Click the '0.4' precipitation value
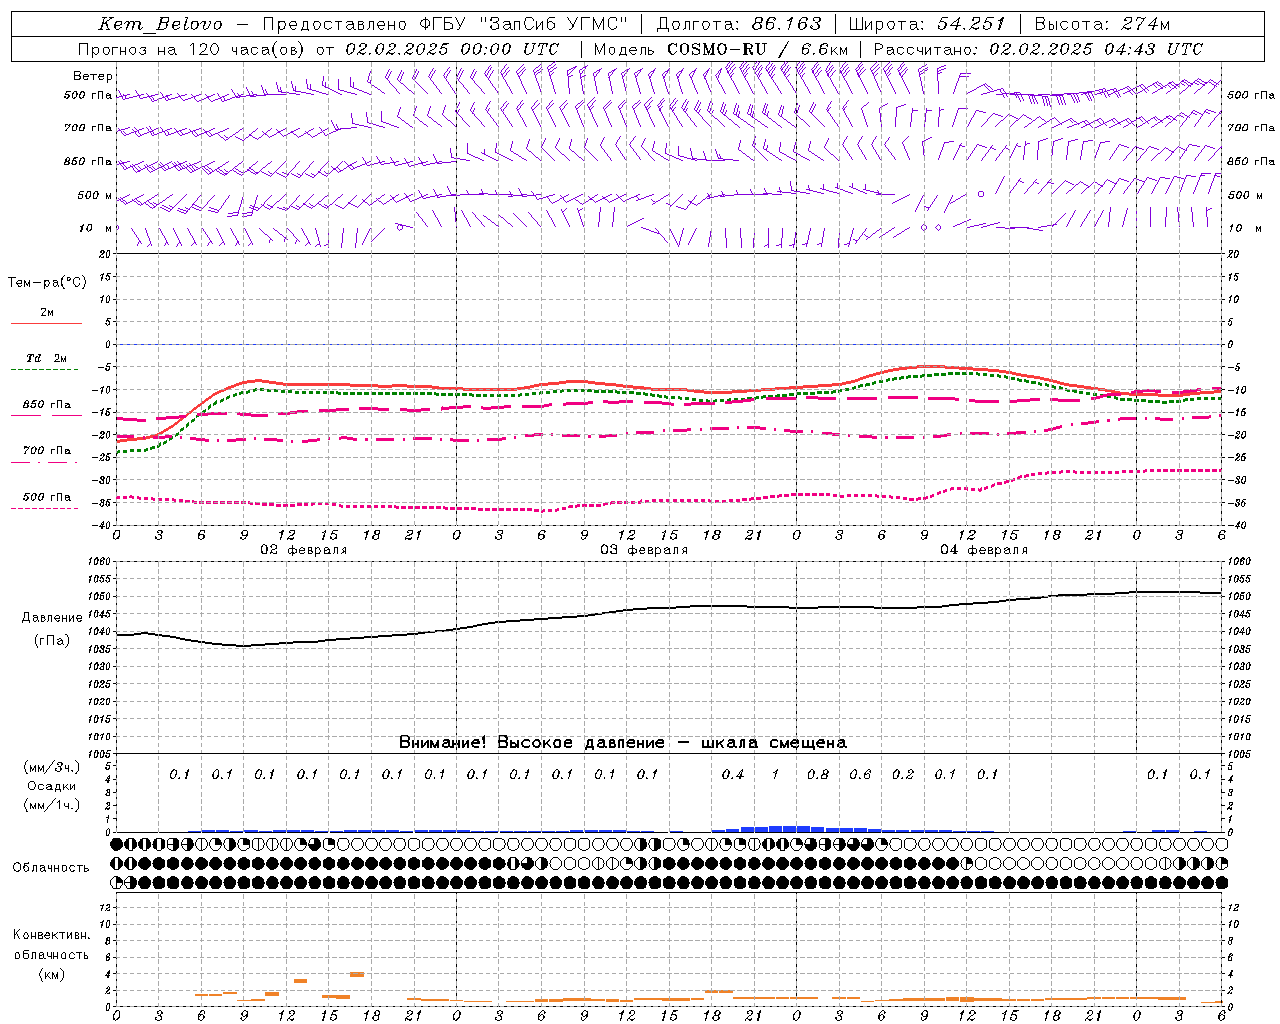1280x1024 pixels. (733, 775)
